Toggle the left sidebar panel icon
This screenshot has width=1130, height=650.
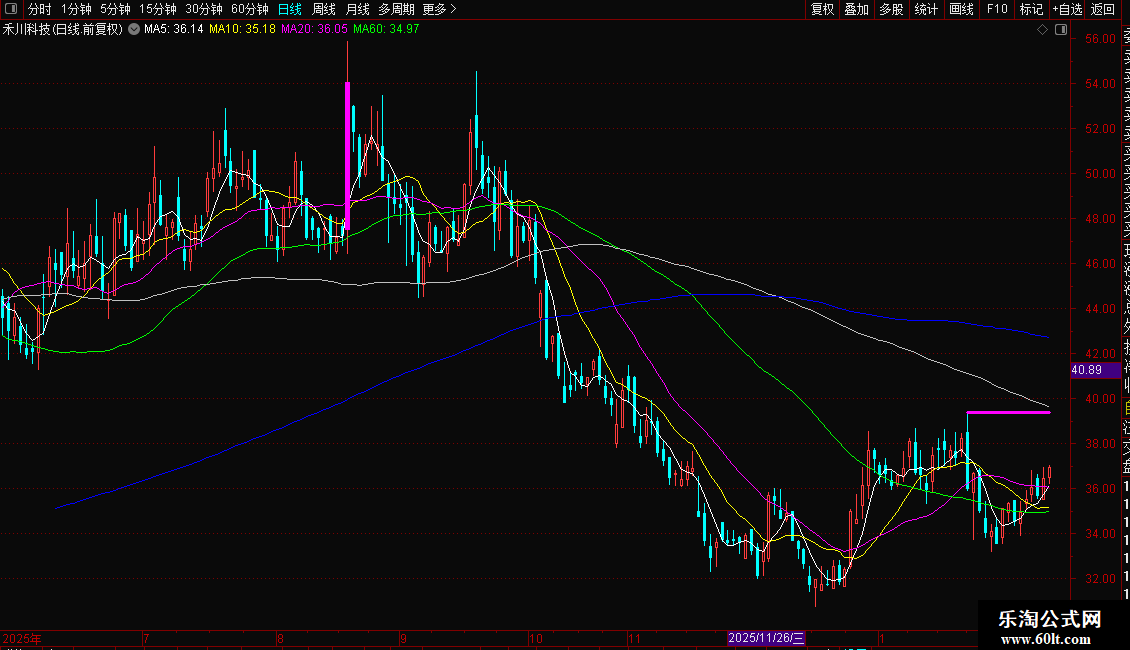point(11,9)
